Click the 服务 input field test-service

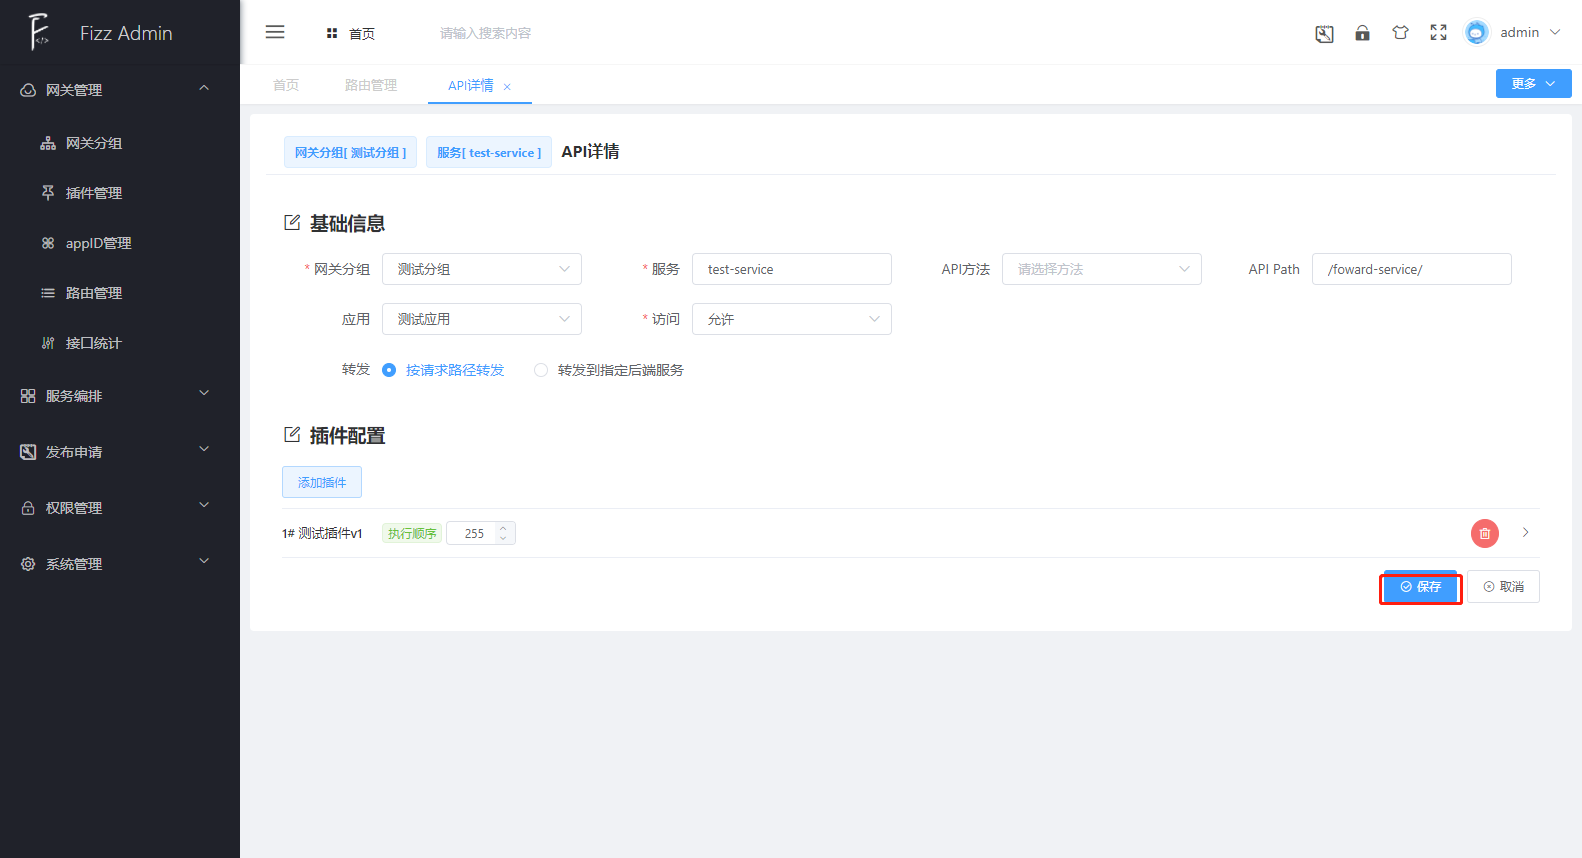coord(792,269)
